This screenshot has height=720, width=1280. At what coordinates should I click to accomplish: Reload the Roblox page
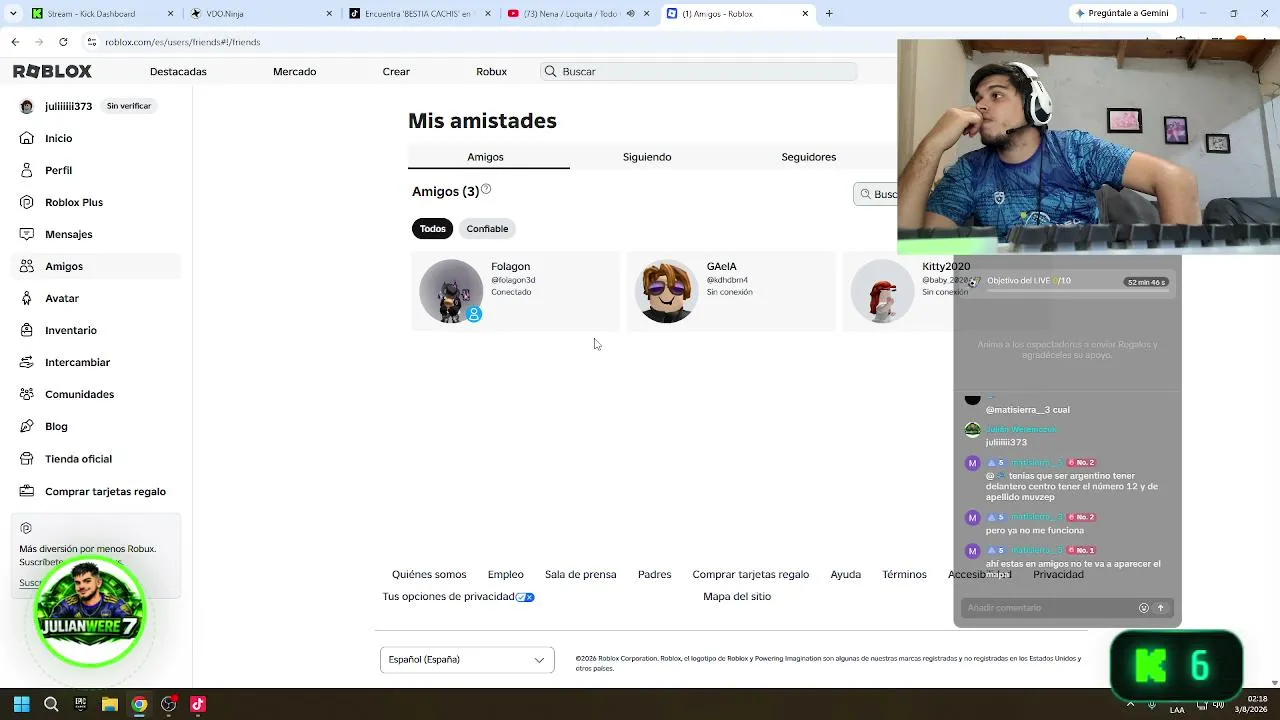63,42
